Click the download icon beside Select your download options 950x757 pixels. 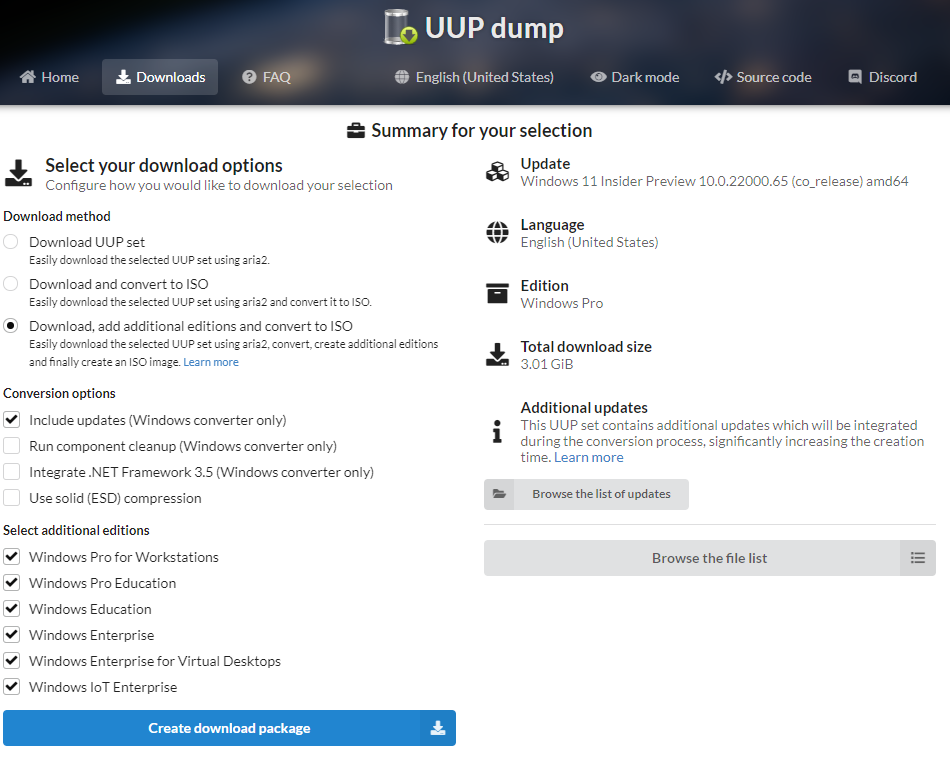point(18,173)
